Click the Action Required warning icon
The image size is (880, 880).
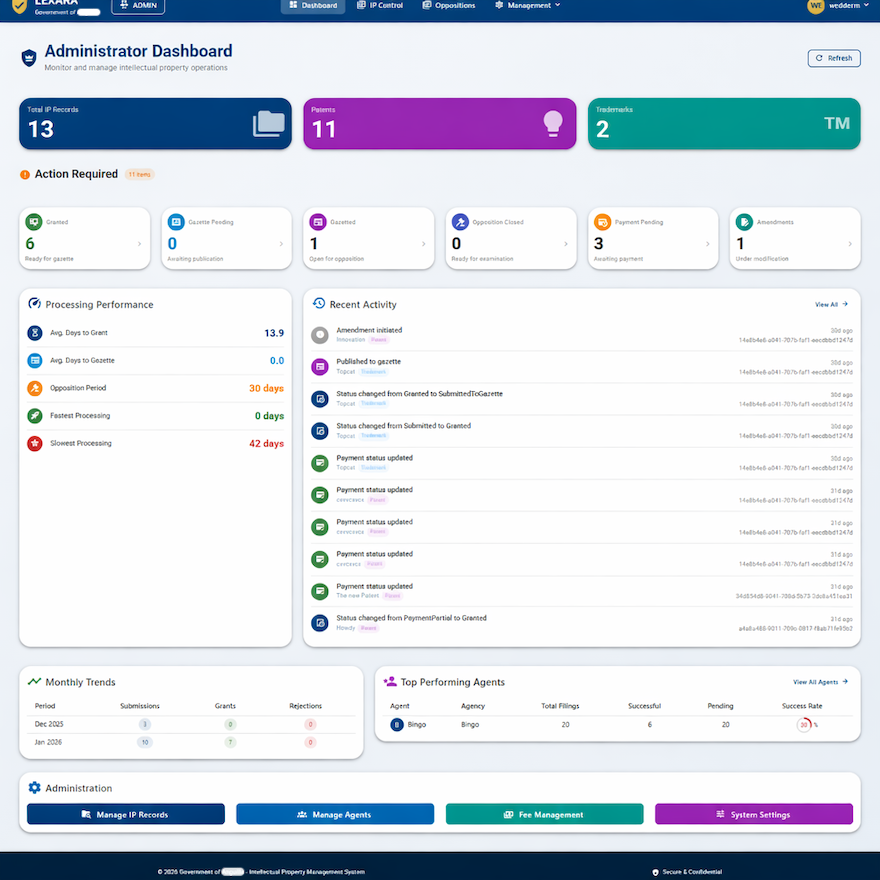click(25, 175)
